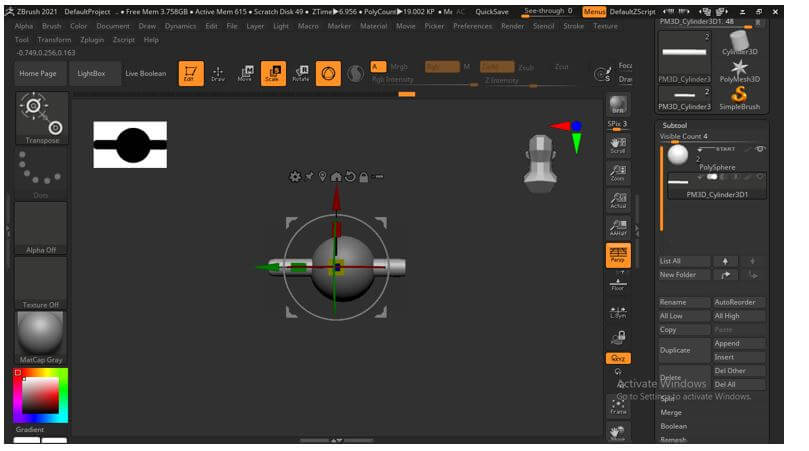The image size is (809, 451).
Task: Click the BPR render button
Action: tap(618, 105)
